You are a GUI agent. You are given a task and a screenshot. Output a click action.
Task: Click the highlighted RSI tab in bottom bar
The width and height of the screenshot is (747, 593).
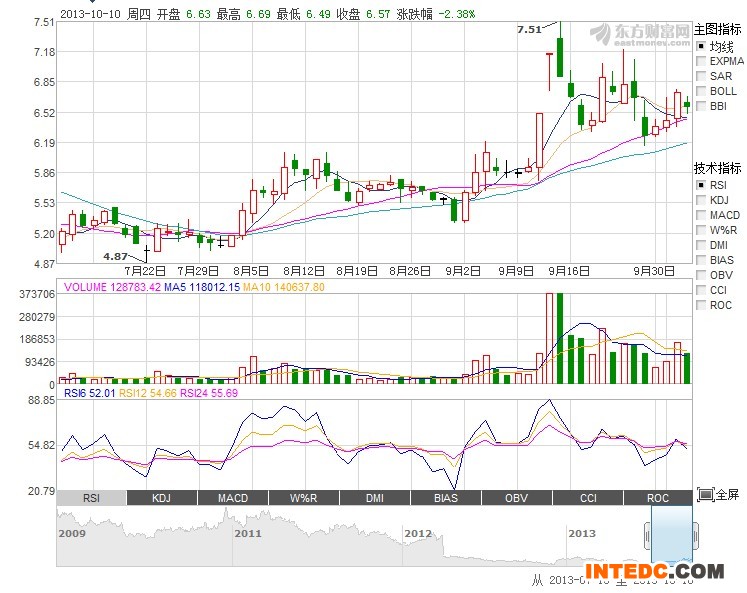pyautogui.click(x=91, y=498)
